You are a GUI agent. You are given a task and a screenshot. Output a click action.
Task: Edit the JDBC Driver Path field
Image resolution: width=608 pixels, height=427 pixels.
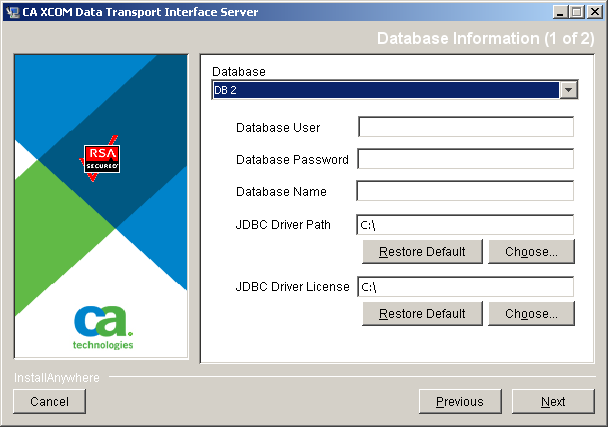pyautogui.click(x=465, y=225)
